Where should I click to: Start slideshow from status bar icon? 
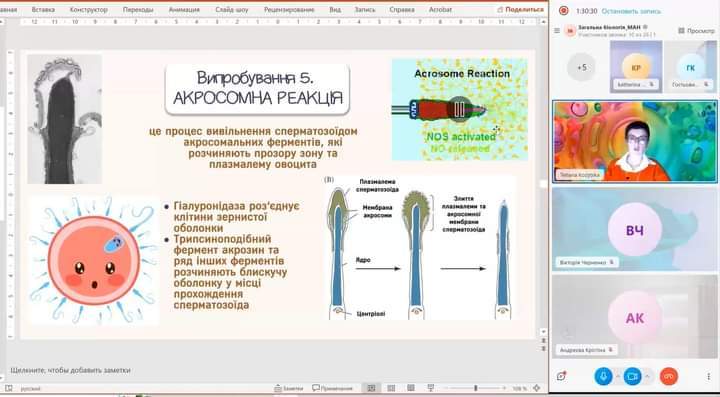[431, 388]
